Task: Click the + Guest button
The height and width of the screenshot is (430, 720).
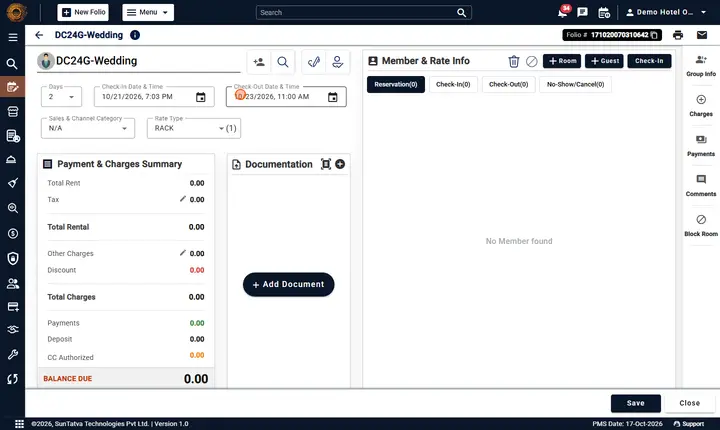Action: [x=604, y=61]
